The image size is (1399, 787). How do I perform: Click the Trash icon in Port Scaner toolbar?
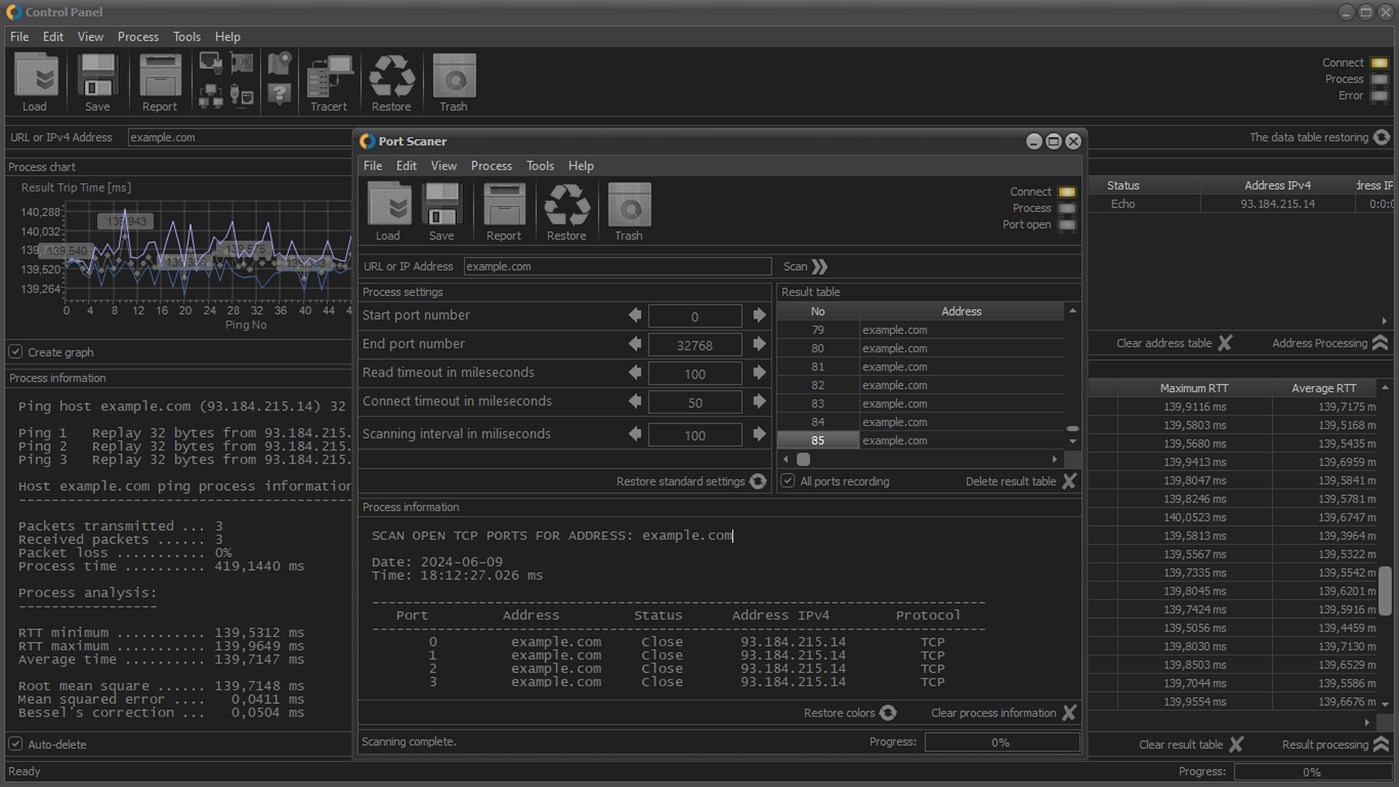point(629,211)
